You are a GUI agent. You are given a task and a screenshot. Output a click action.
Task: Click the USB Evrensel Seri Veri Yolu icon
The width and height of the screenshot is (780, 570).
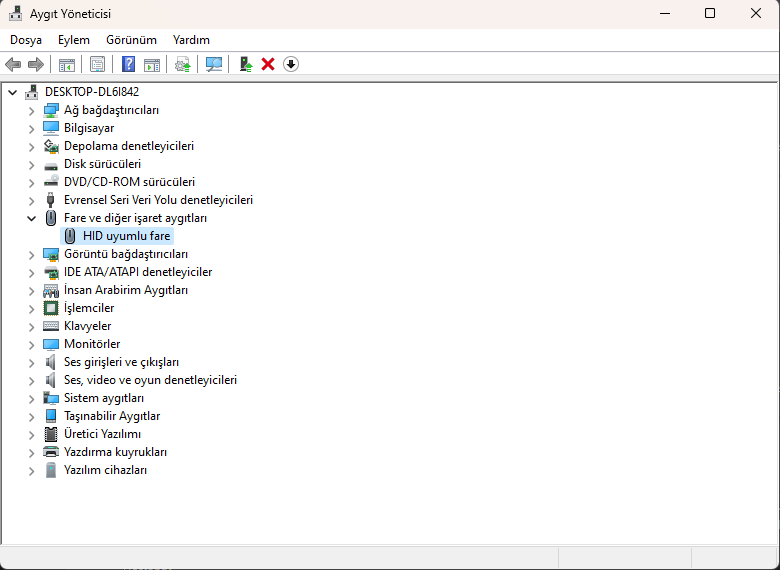coord(50,200)
